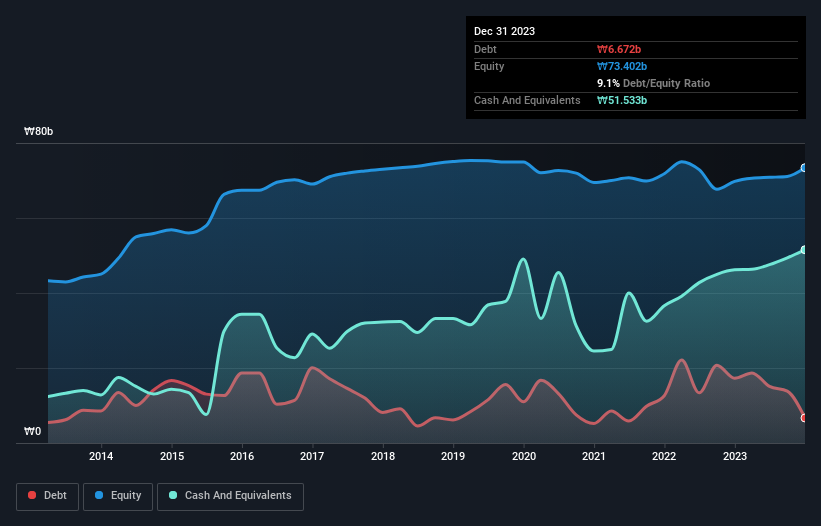Click Cash And Equivalents label in tooltip

[527, 100]
